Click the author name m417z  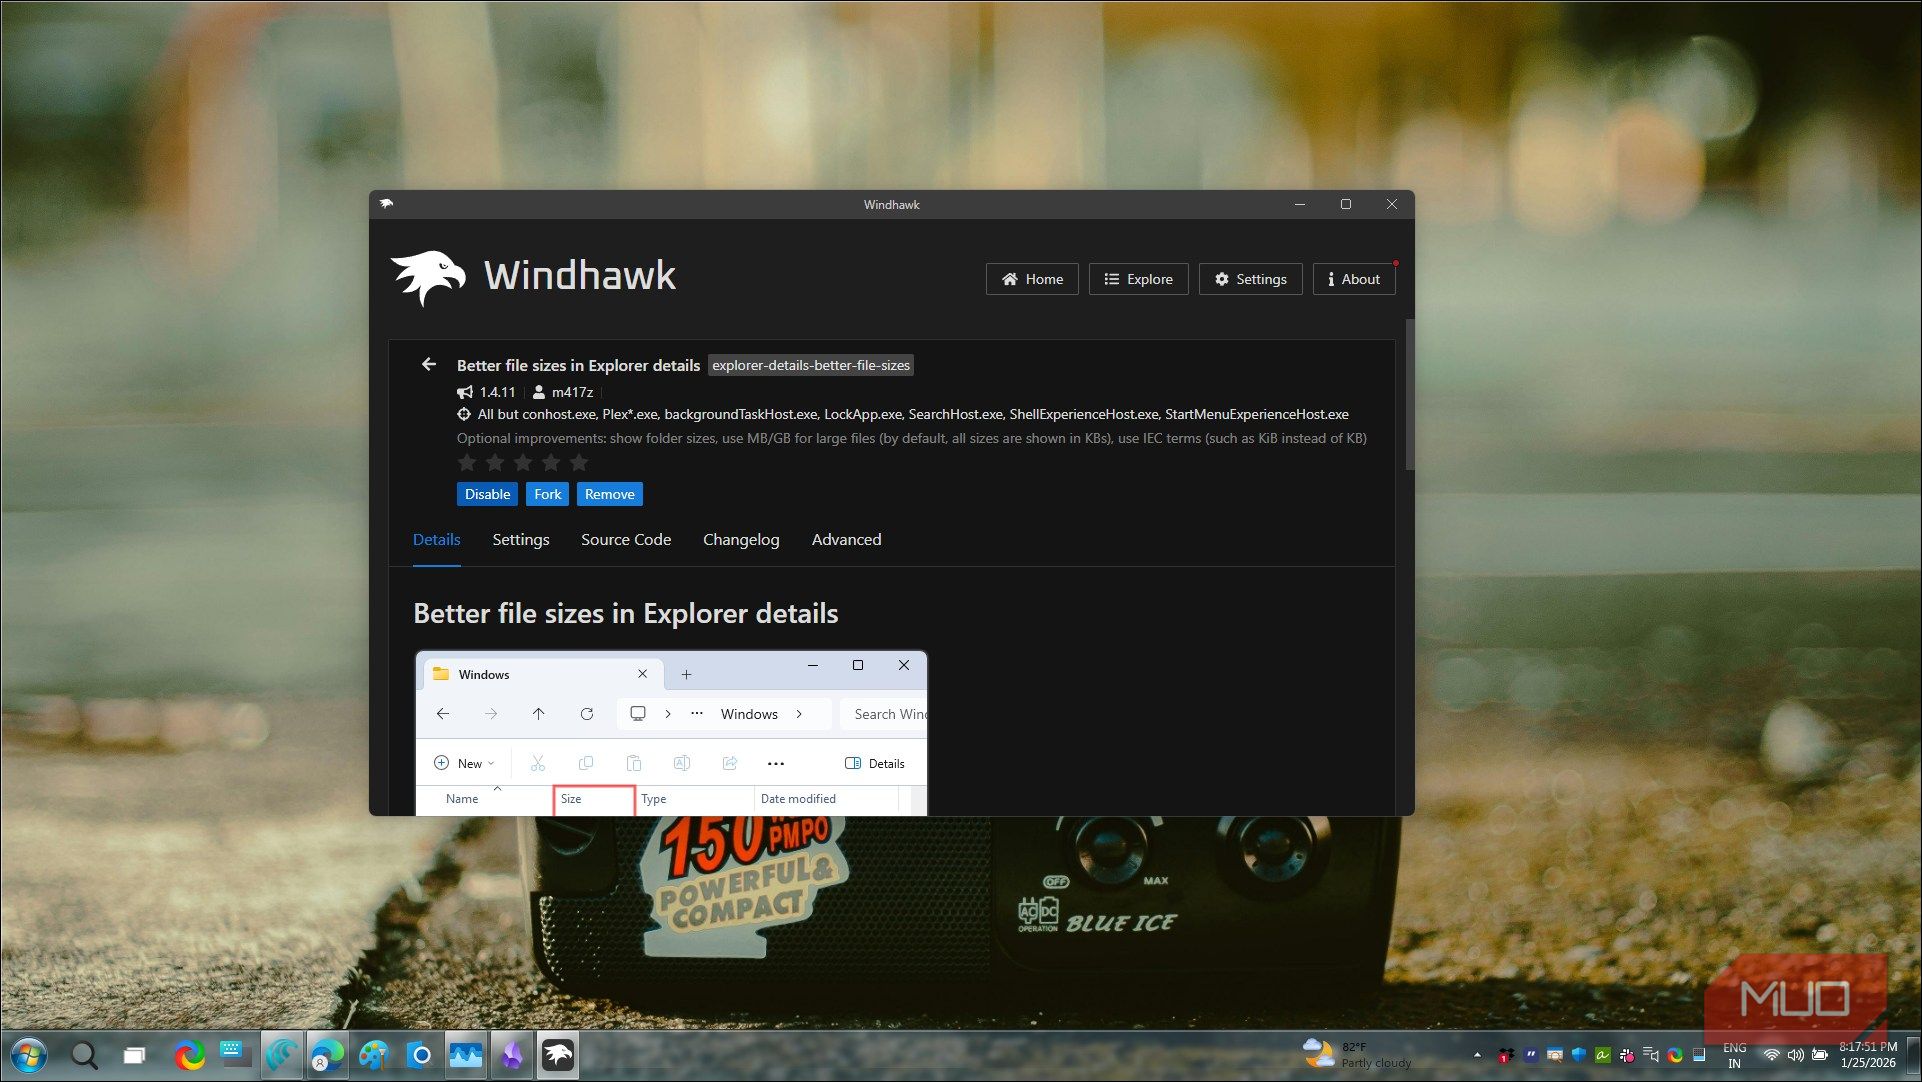coord(572,392)
